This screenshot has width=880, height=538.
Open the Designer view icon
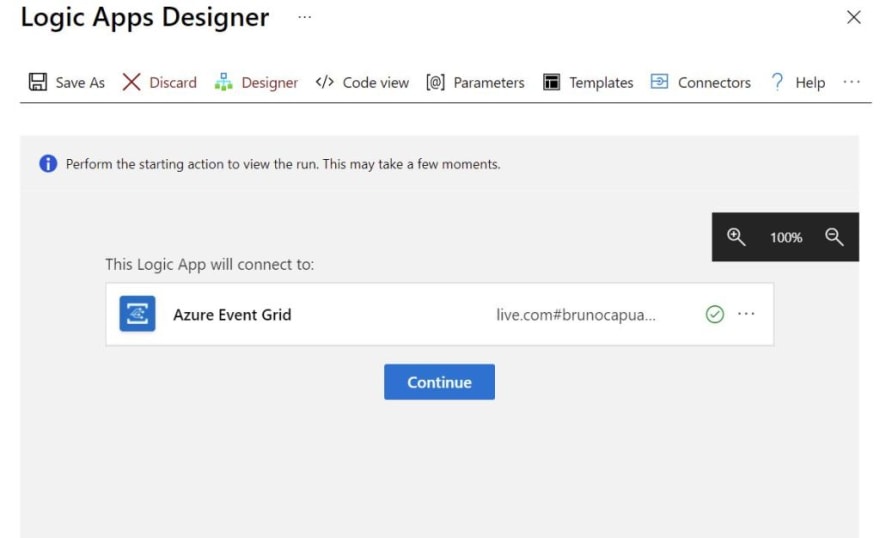[x=223, y=82]
